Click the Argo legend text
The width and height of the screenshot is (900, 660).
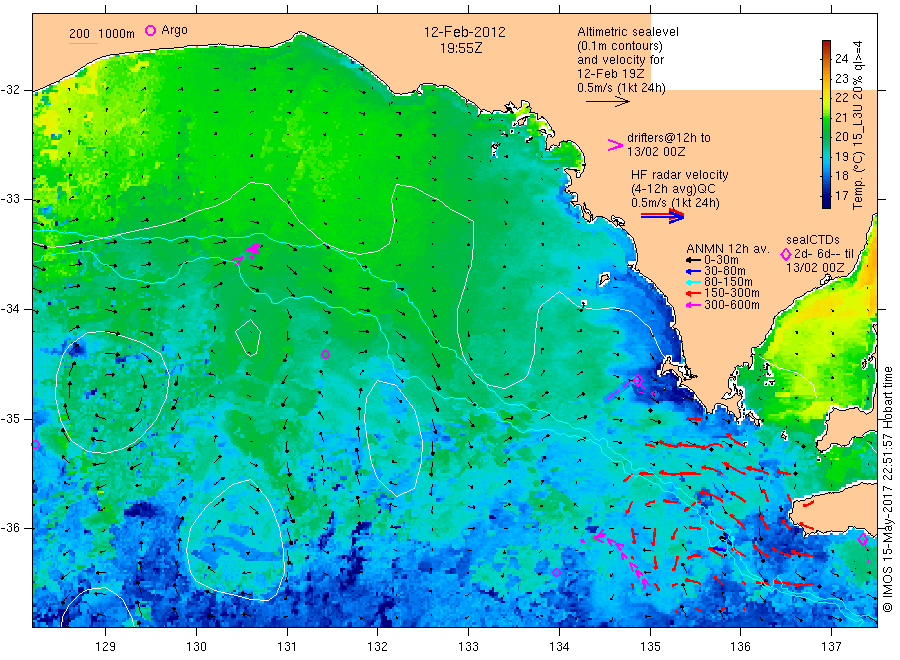tap(174, 30)
